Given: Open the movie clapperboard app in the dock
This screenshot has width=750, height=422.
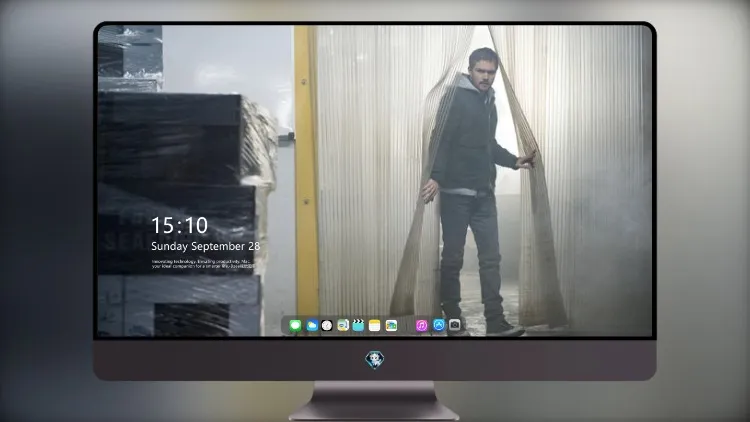Looking at the screenshot, I should (358, 326).
